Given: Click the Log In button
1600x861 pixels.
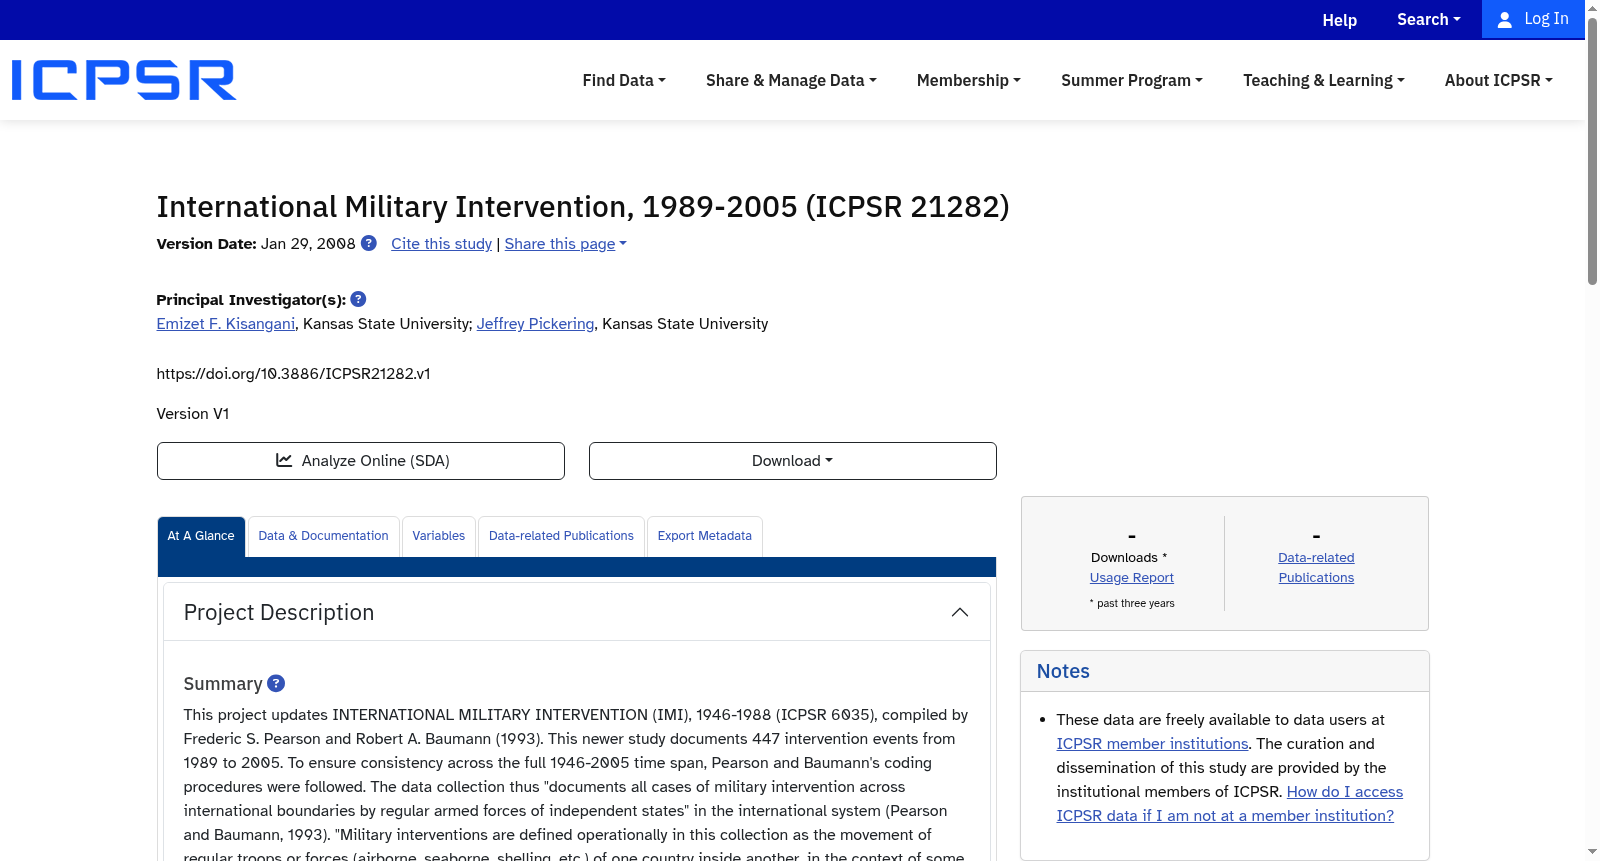Looking at the screenshot, I should coord(1533,19).
